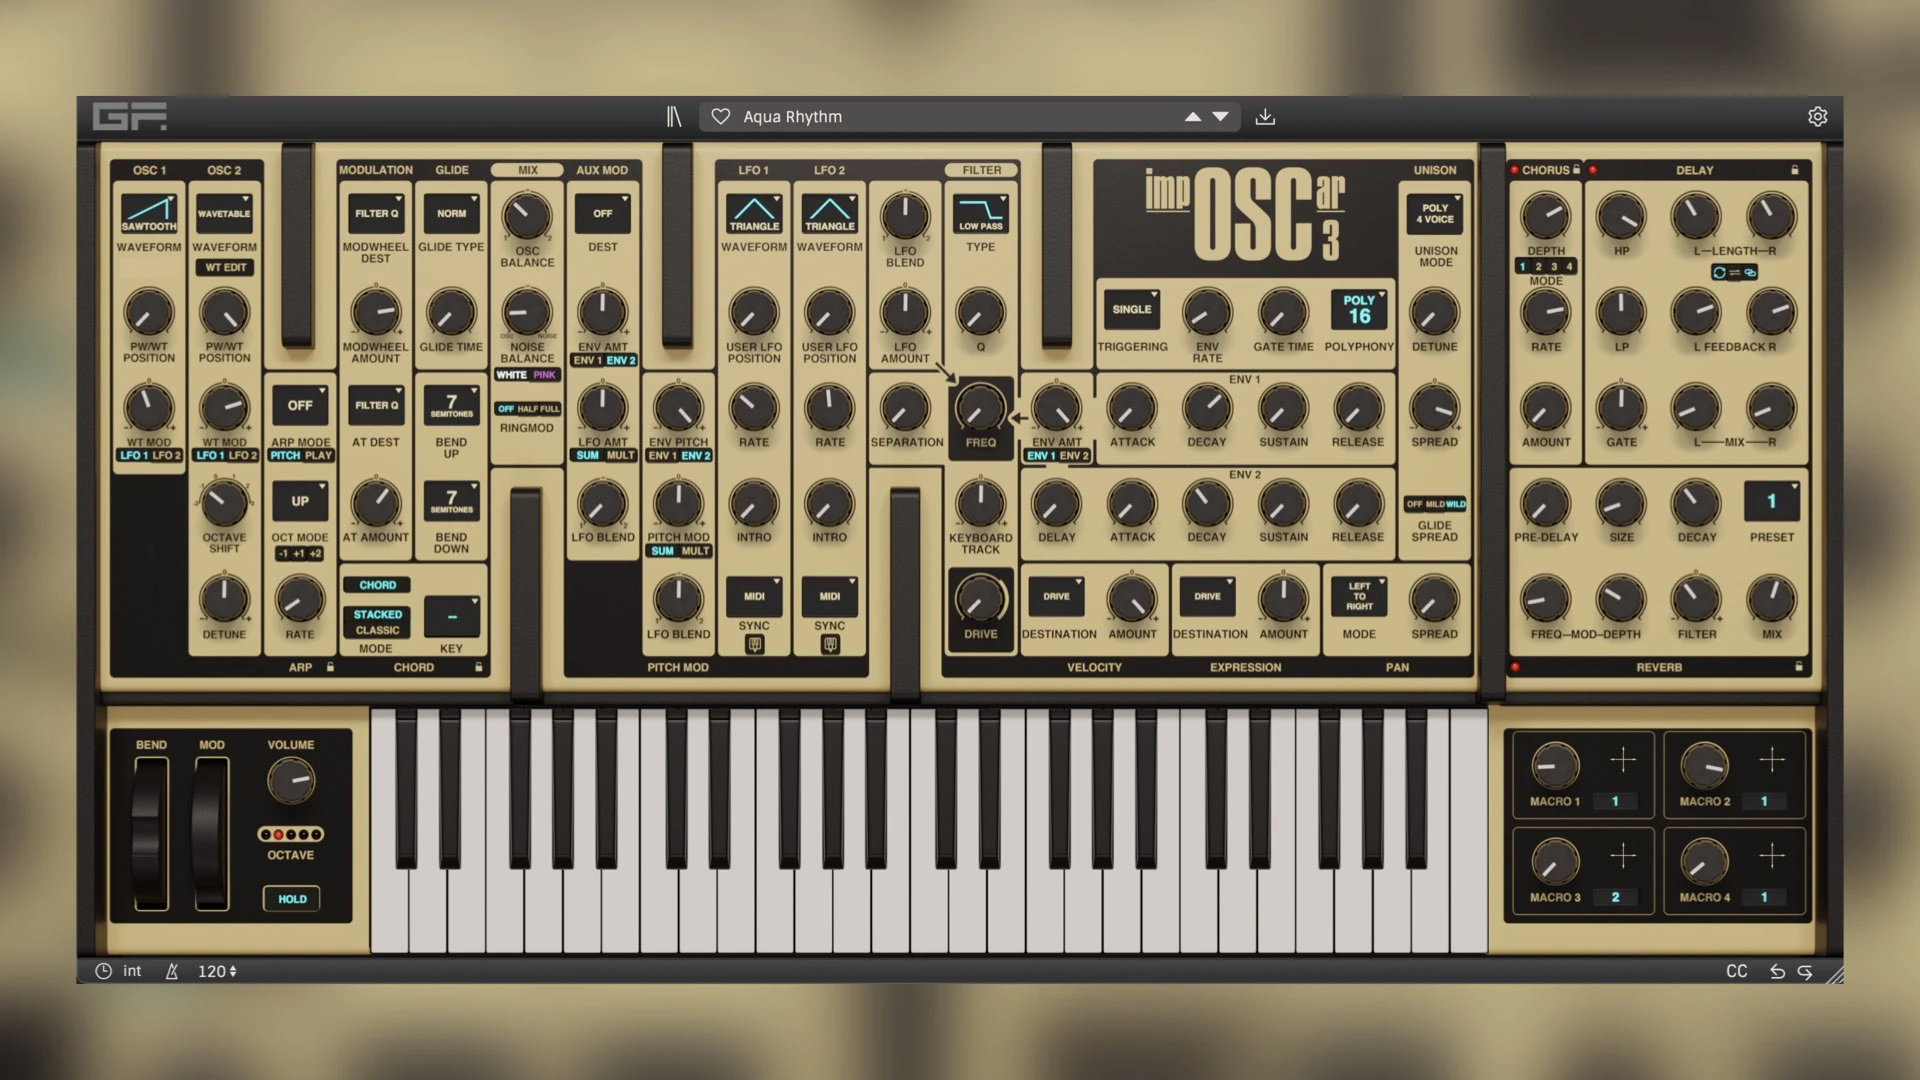Select next preset with the down arrow
1920x1080 pixels.
[x=1220, y=117]
